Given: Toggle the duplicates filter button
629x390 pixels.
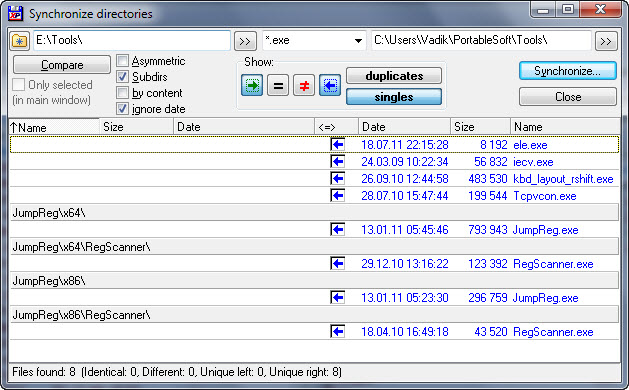Looking at the screenshot, I should [x=394, y=76].
